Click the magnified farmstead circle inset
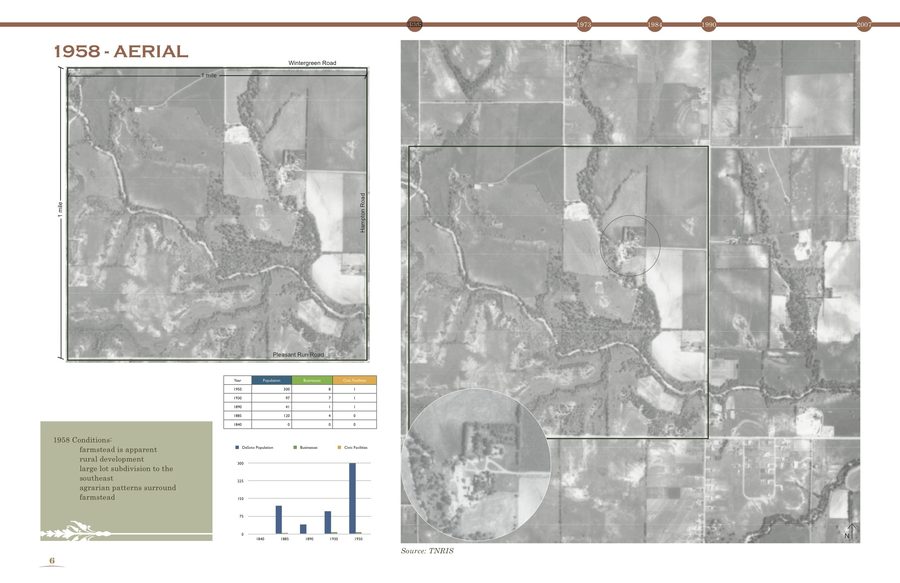 click(x=476, y=465)
